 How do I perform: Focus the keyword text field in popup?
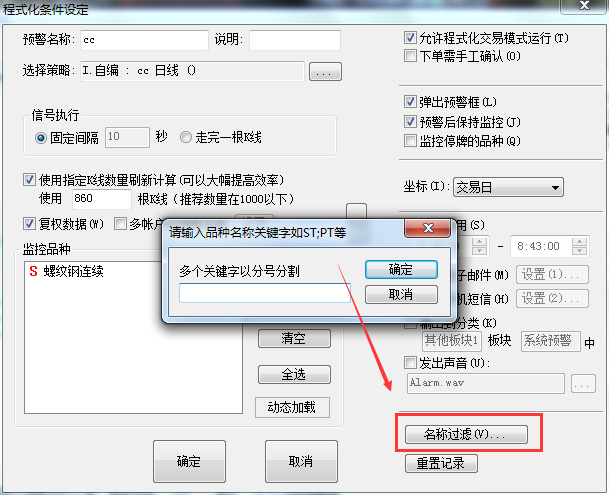pos(265,293)
